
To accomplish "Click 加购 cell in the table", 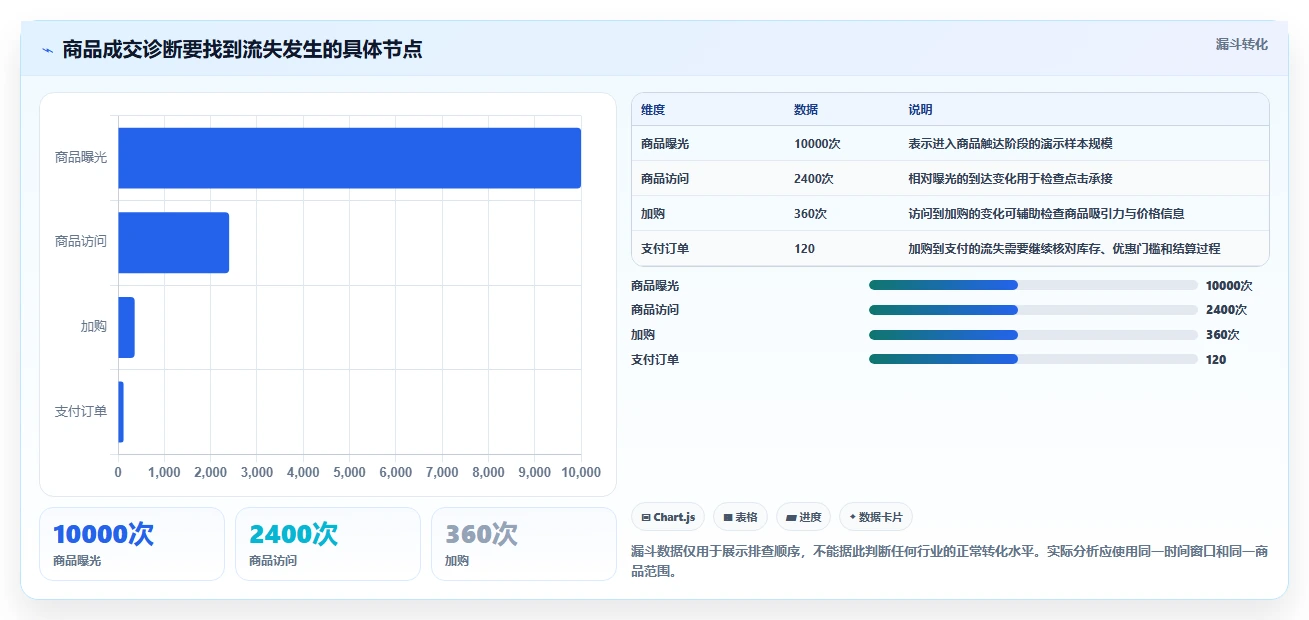I will [653, 214].
